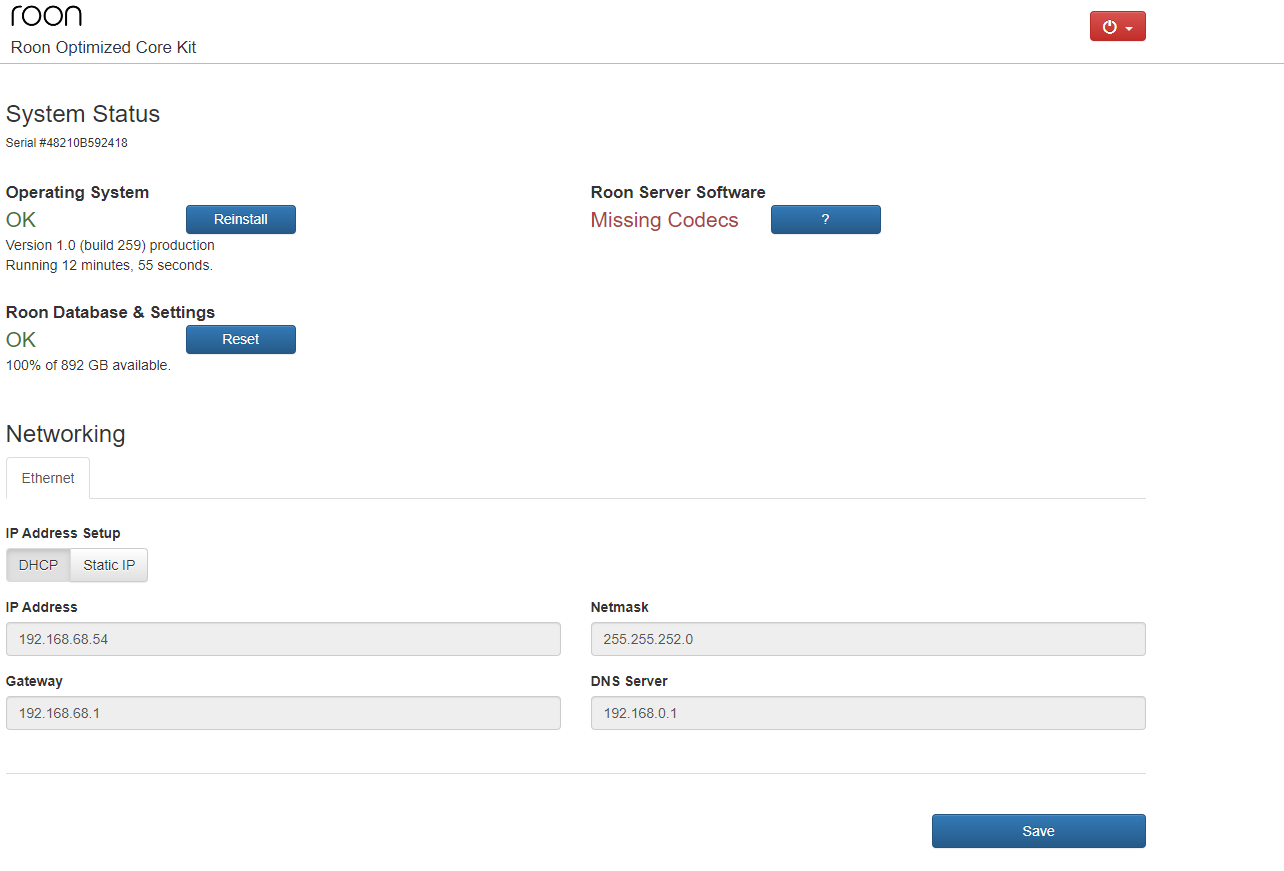
Task: Open the red power dropdown menu
Action: pyautogui.click(x=1117, y=27)
